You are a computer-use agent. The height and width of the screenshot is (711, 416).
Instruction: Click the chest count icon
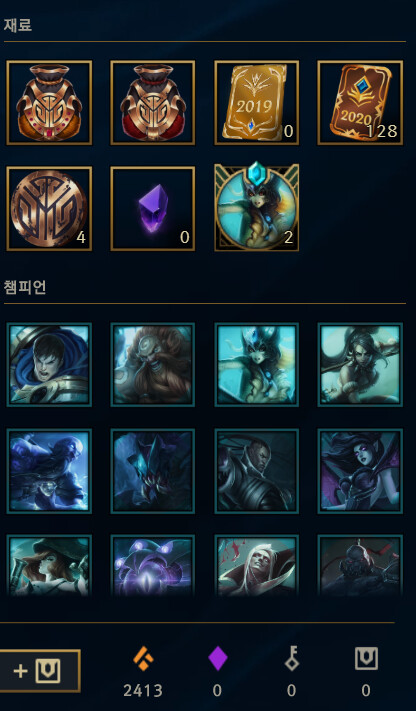click(366, 659)
